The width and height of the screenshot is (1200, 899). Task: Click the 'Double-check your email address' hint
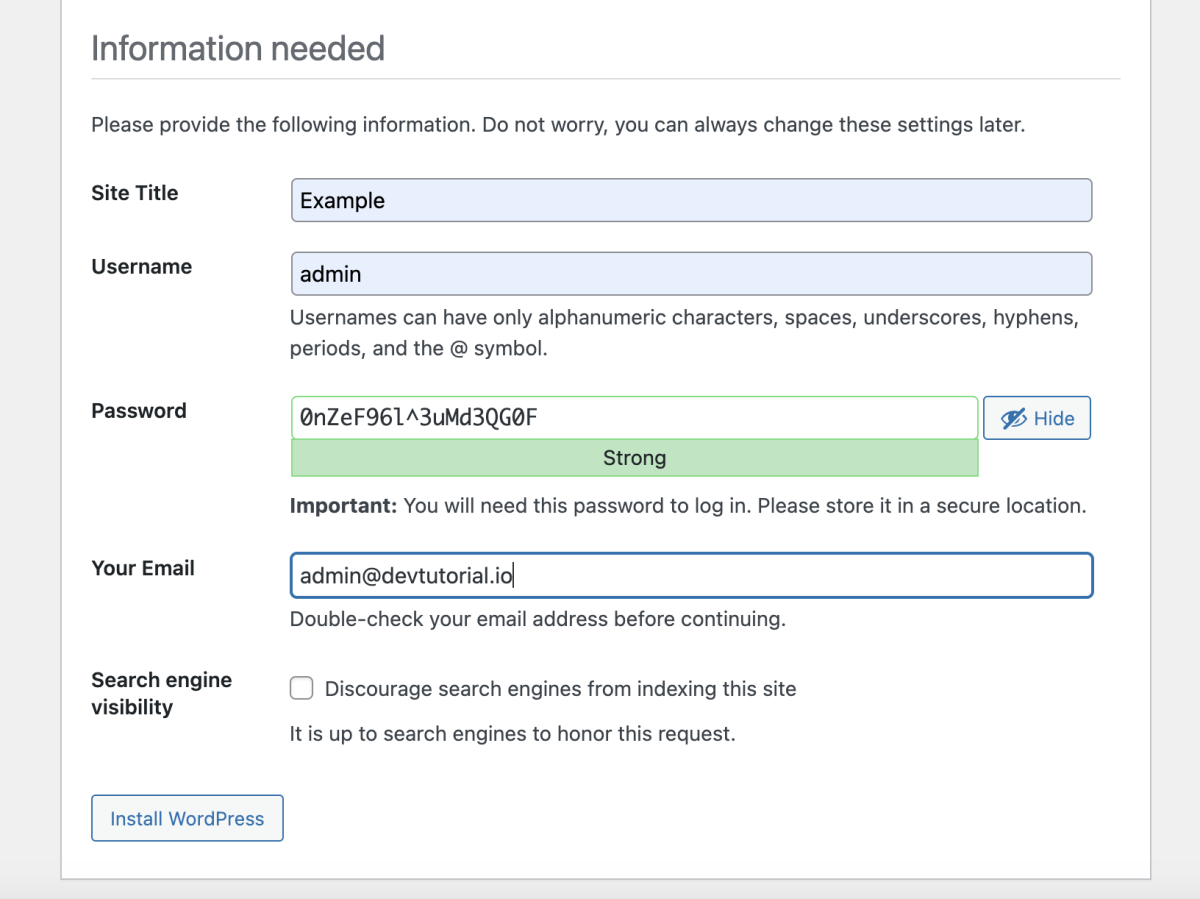pos(538,619)
